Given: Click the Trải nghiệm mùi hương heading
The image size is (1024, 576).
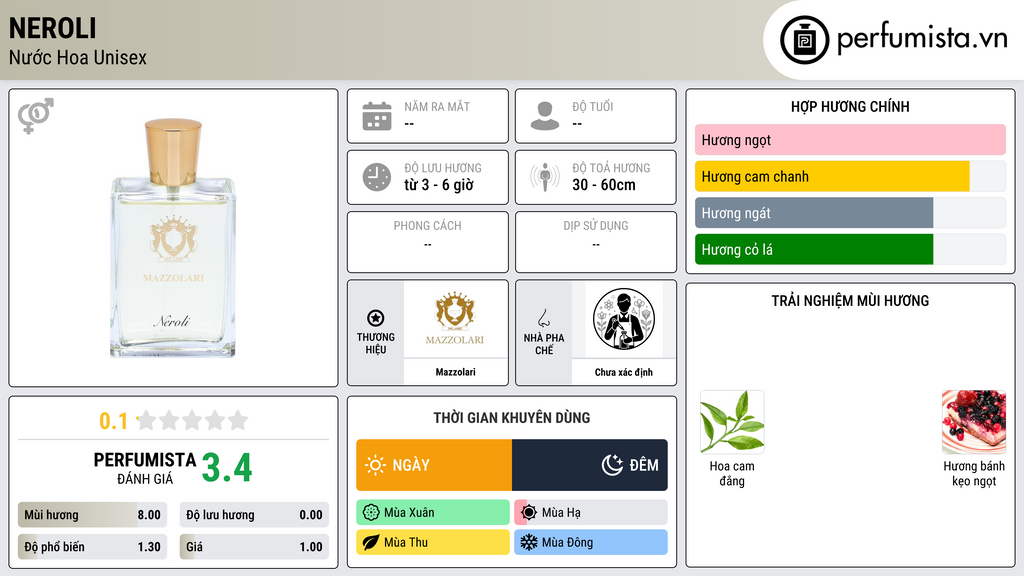Looking at the screenshot, I should (x=850, y=300).
